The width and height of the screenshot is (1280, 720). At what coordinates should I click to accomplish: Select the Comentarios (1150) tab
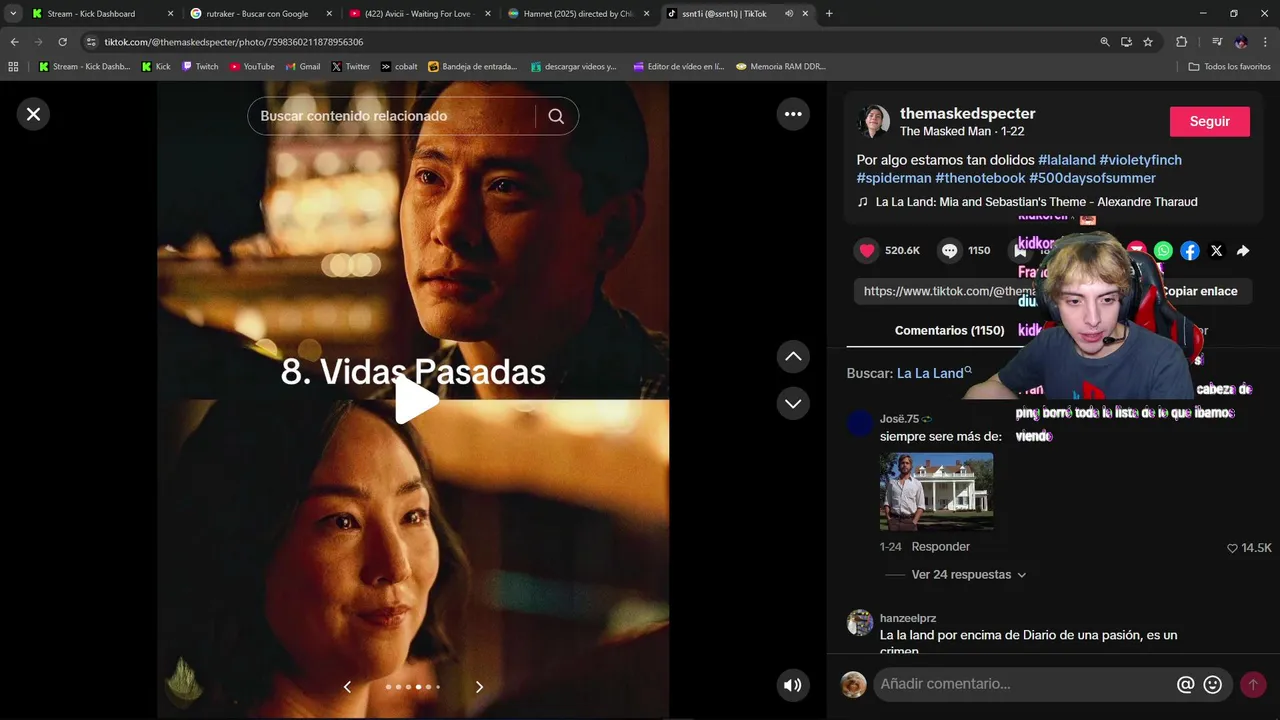click(x=949, y=330)
